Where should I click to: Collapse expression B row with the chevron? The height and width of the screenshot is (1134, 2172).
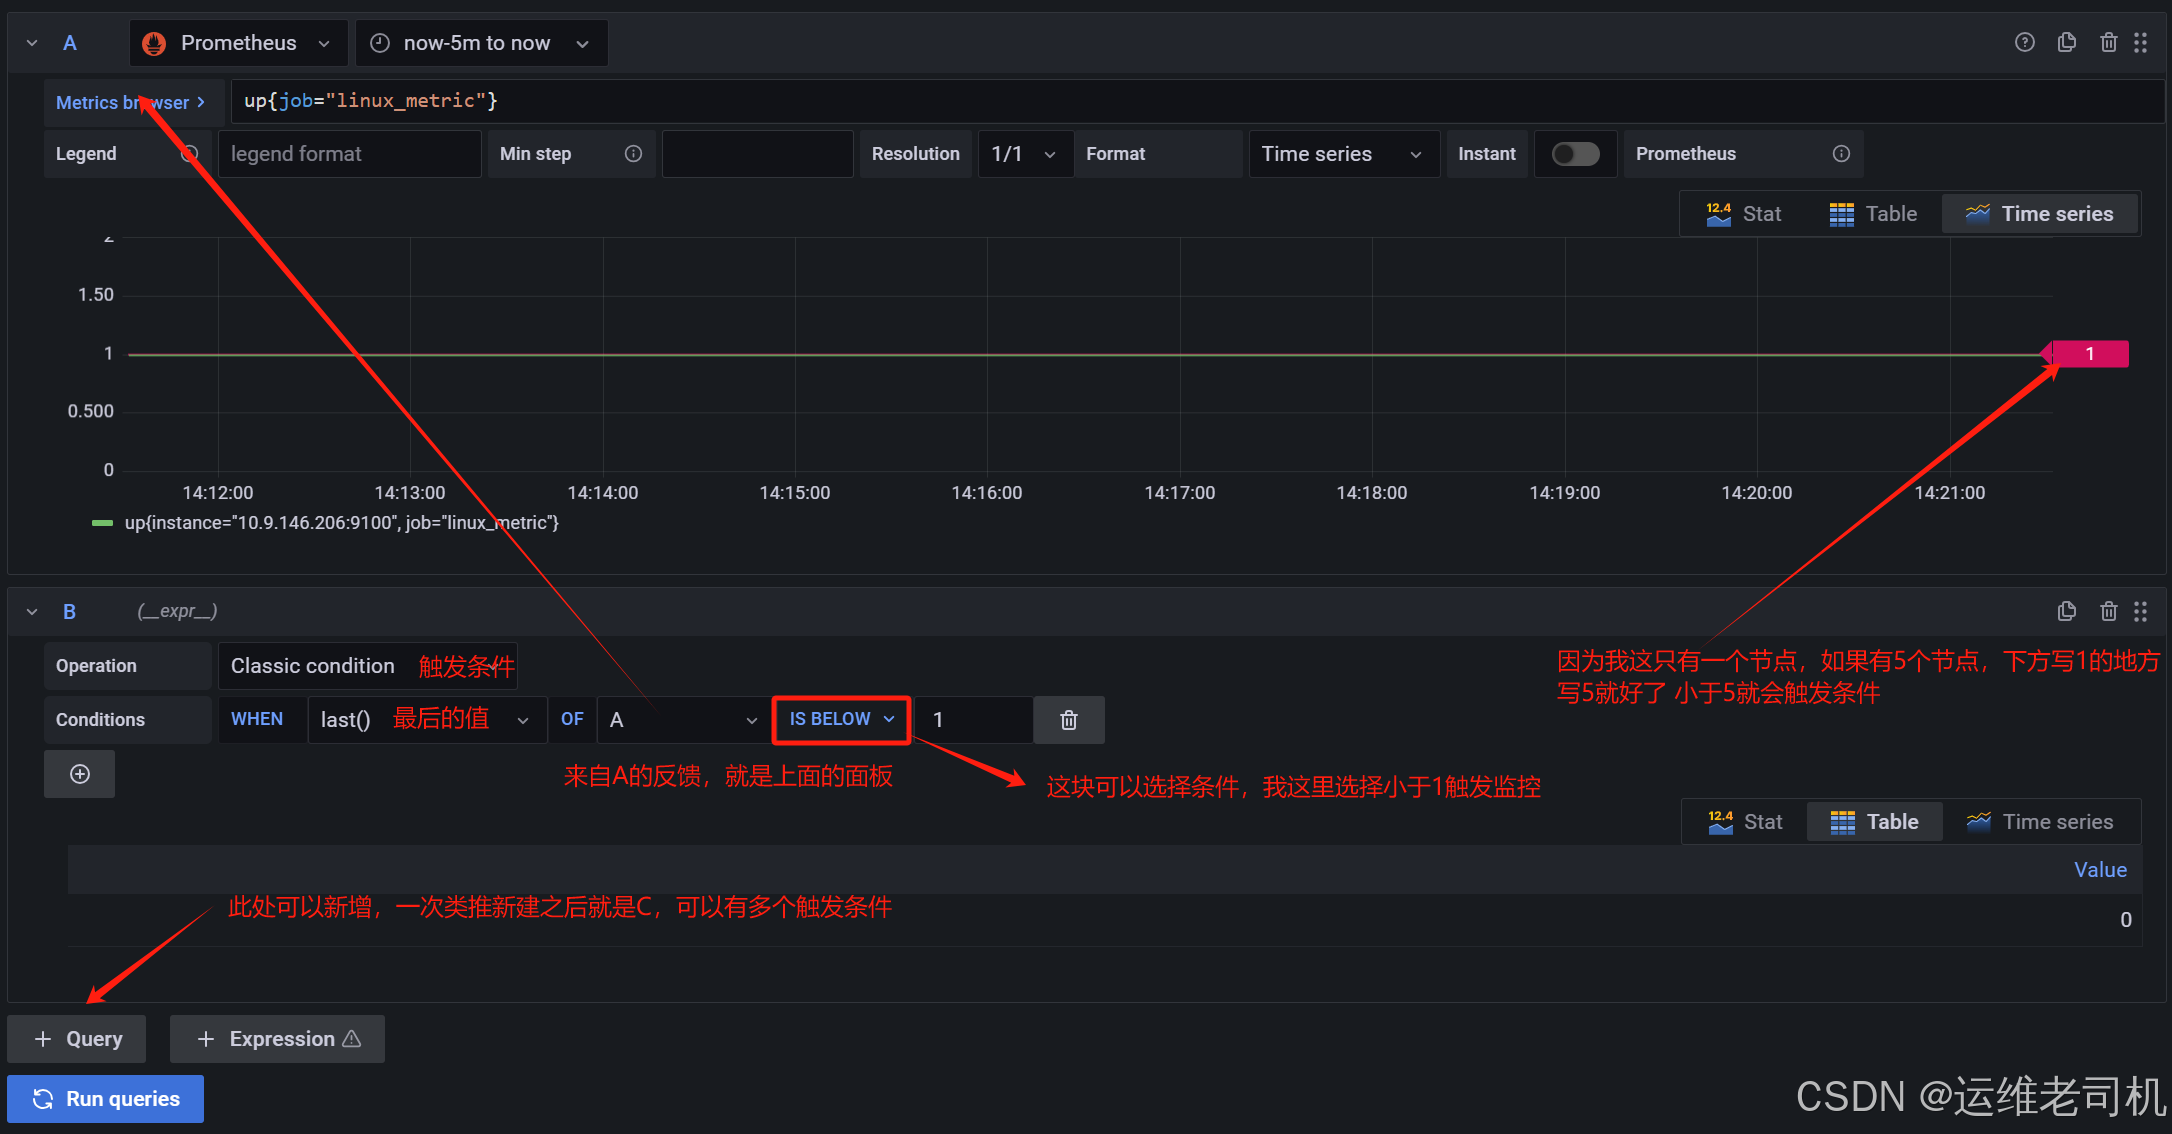pyautogui.click(x=32, y=611)
